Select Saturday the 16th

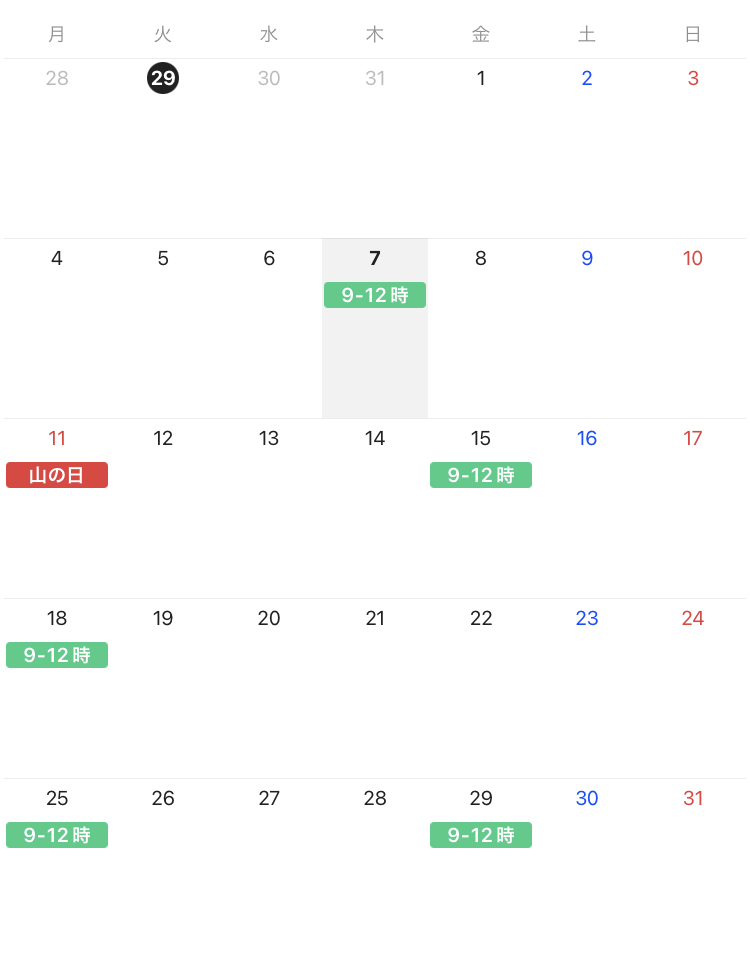point(587,438)
